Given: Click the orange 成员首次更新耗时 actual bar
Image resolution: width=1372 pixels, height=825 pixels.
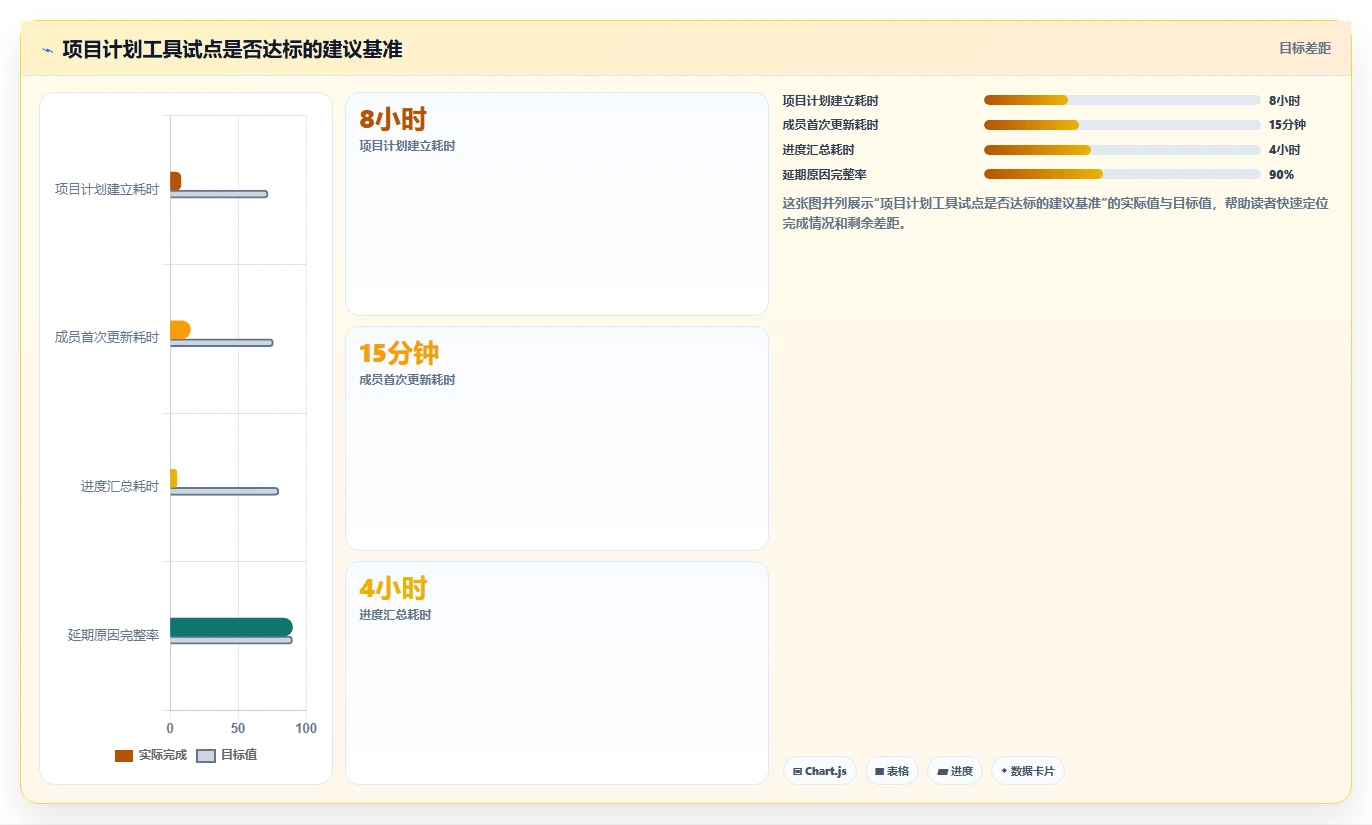Looking at the screenshot, I should click(x=180, y=330).
